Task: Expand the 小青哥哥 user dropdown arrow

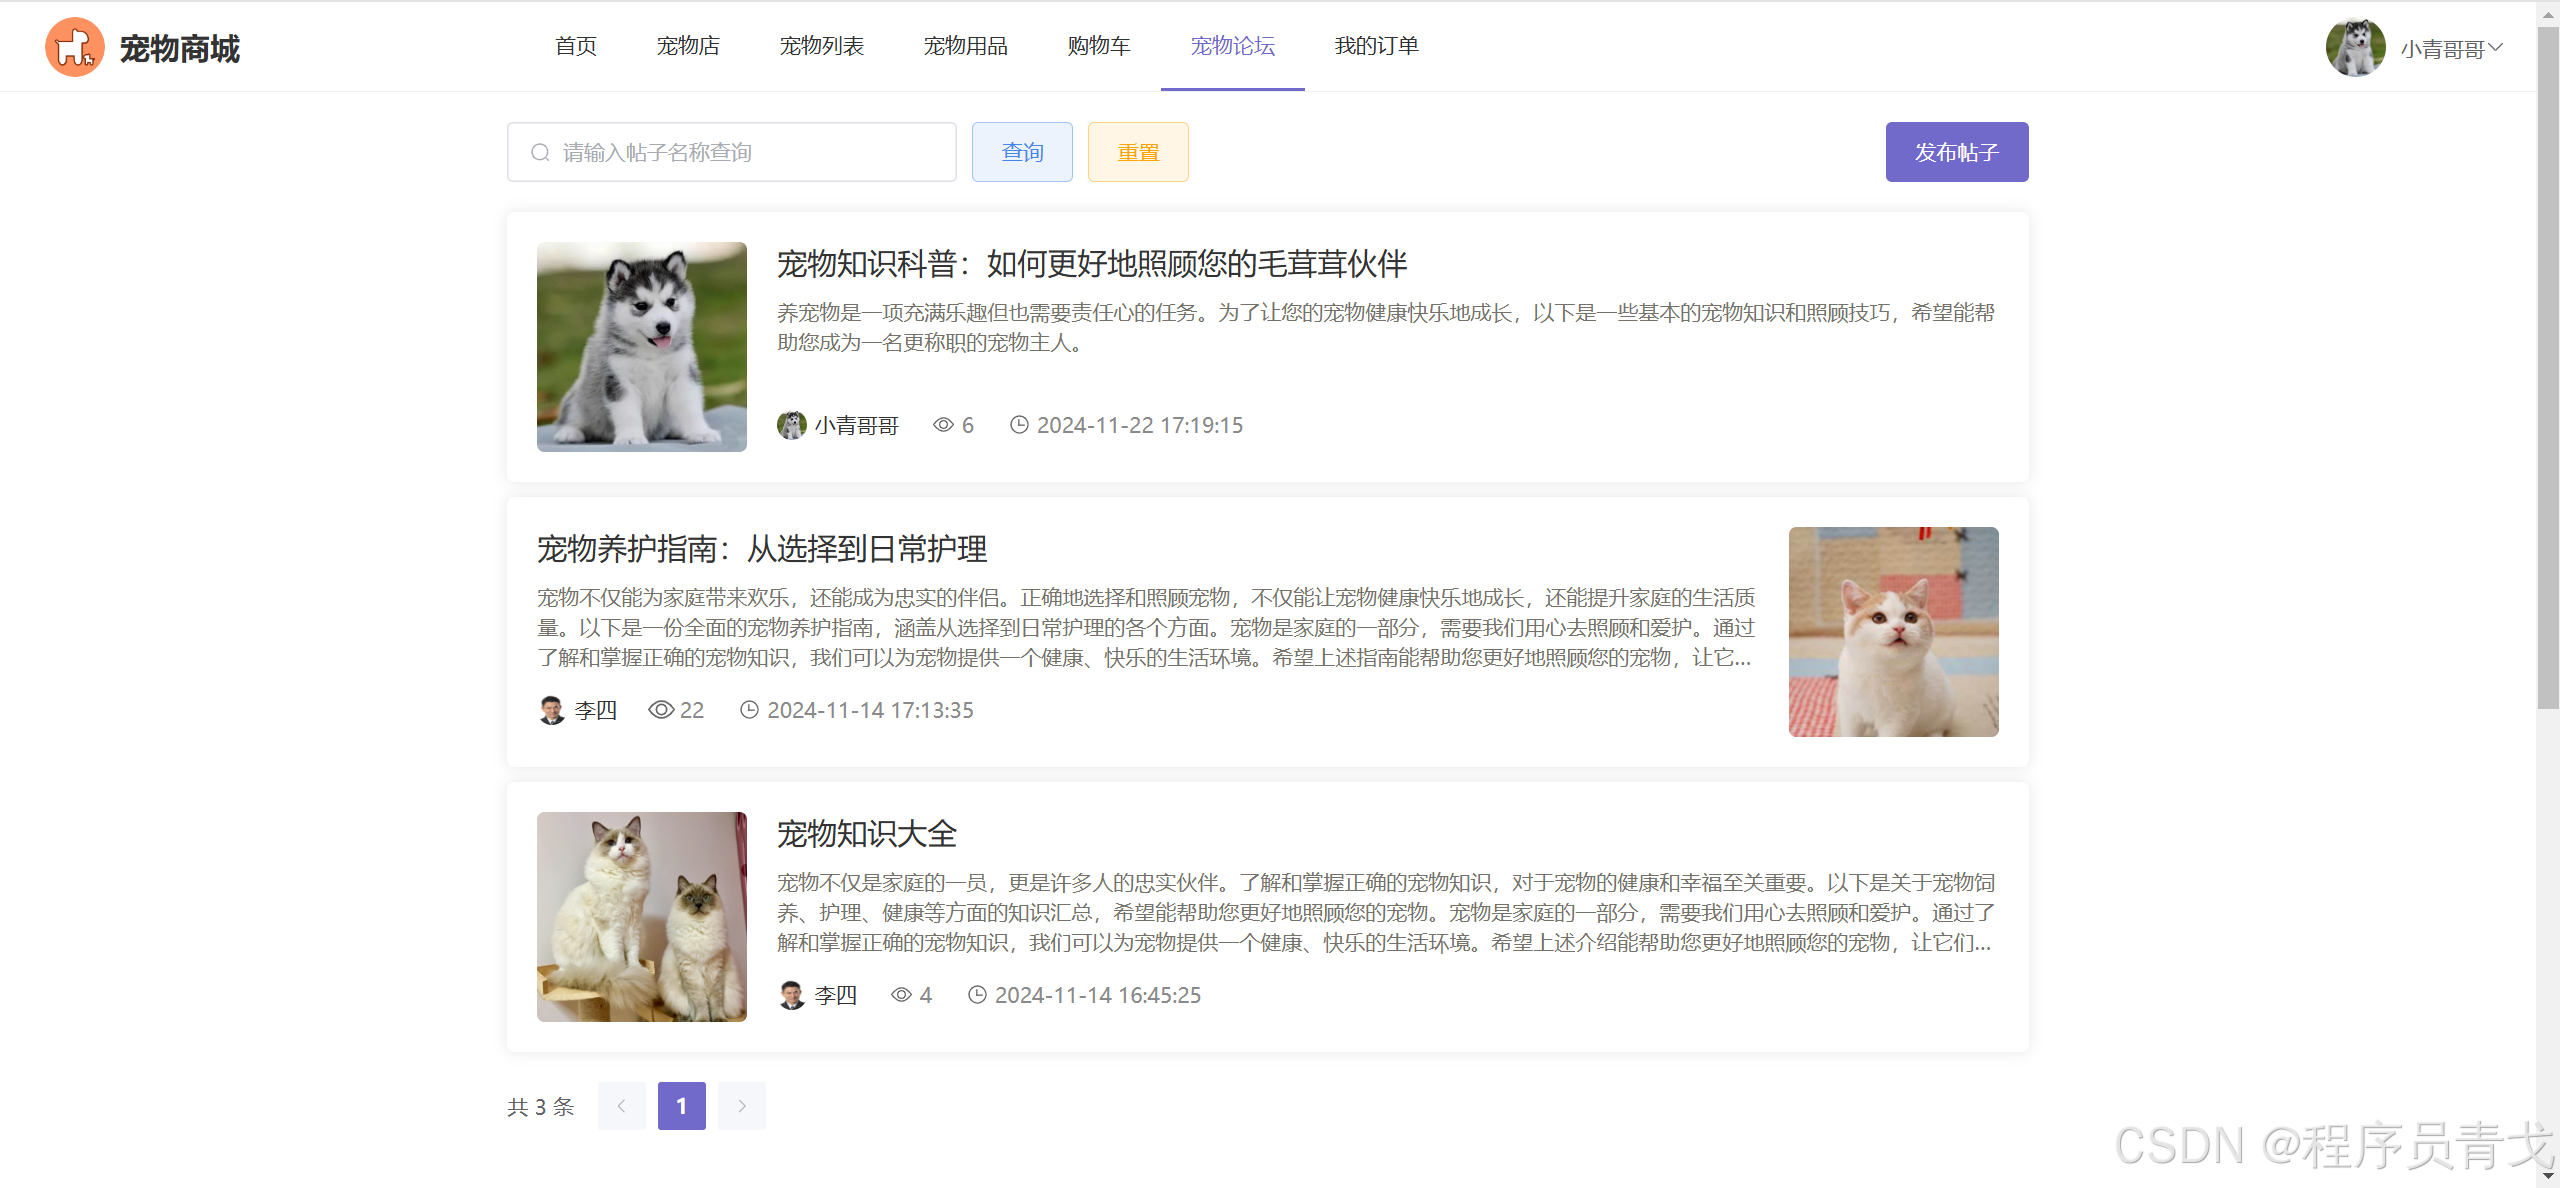Action: point(2496,47)
